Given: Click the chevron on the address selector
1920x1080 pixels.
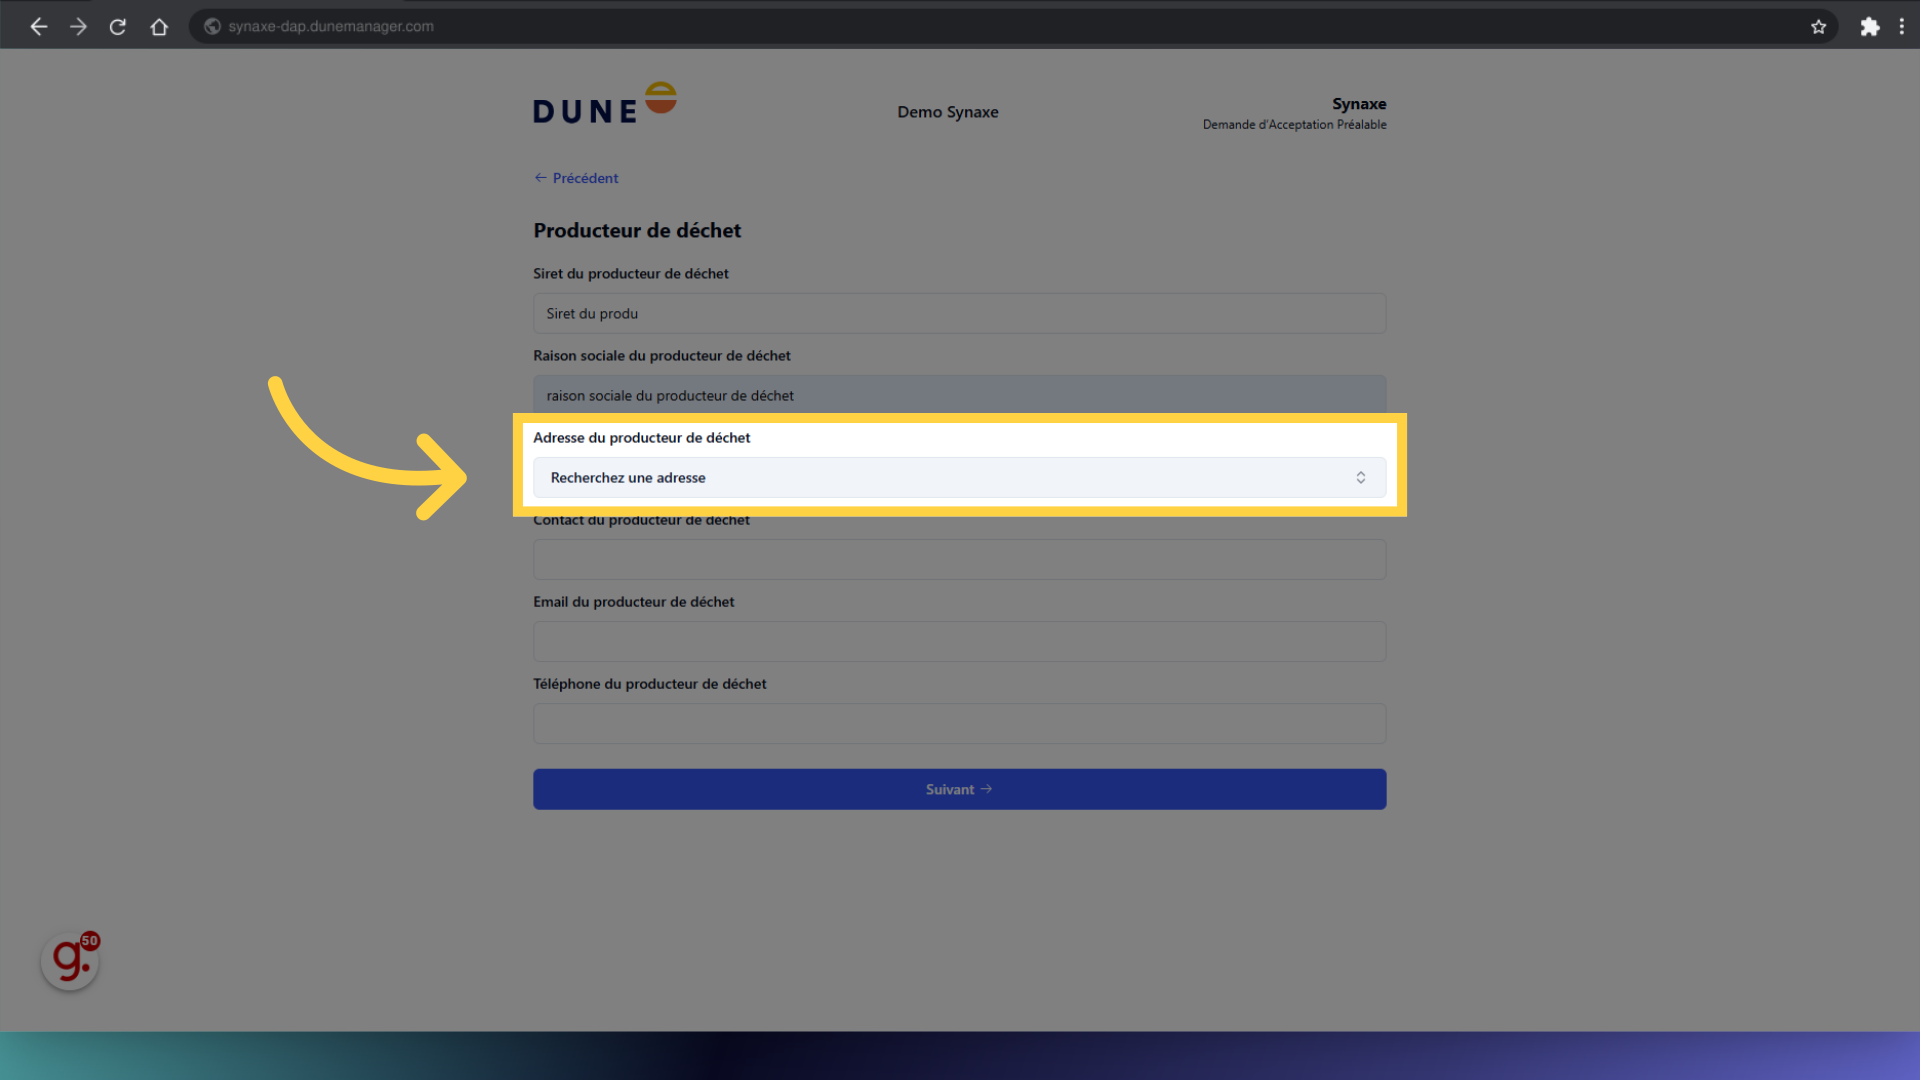Looking at the screenshot, I should tap(1361, 477).
